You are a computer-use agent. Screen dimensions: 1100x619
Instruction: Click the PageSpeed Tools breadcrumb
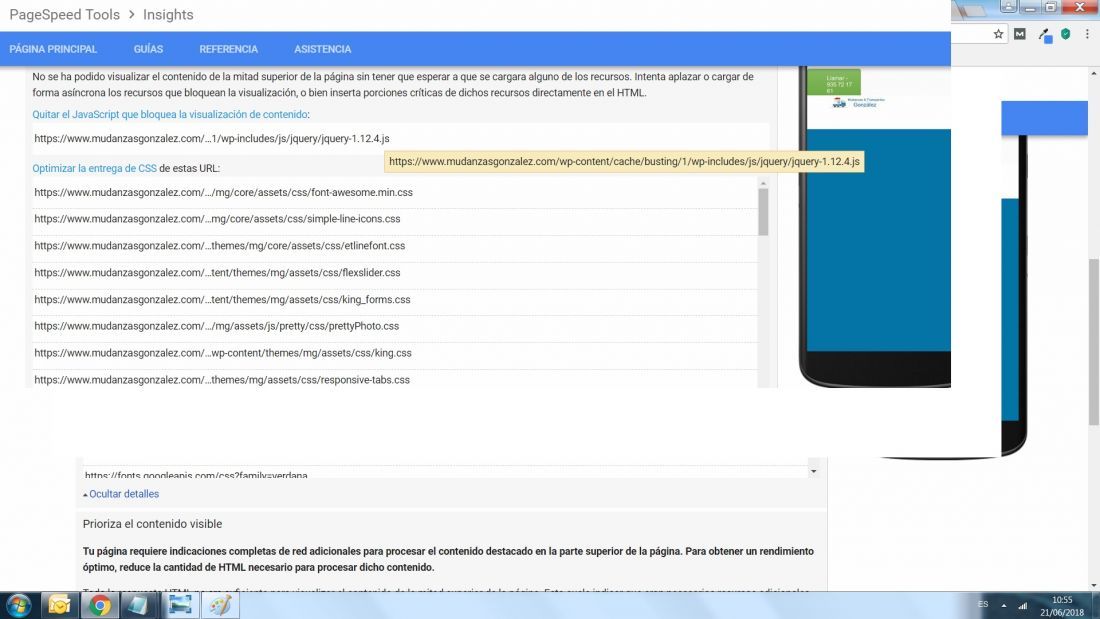pos(65,15)
